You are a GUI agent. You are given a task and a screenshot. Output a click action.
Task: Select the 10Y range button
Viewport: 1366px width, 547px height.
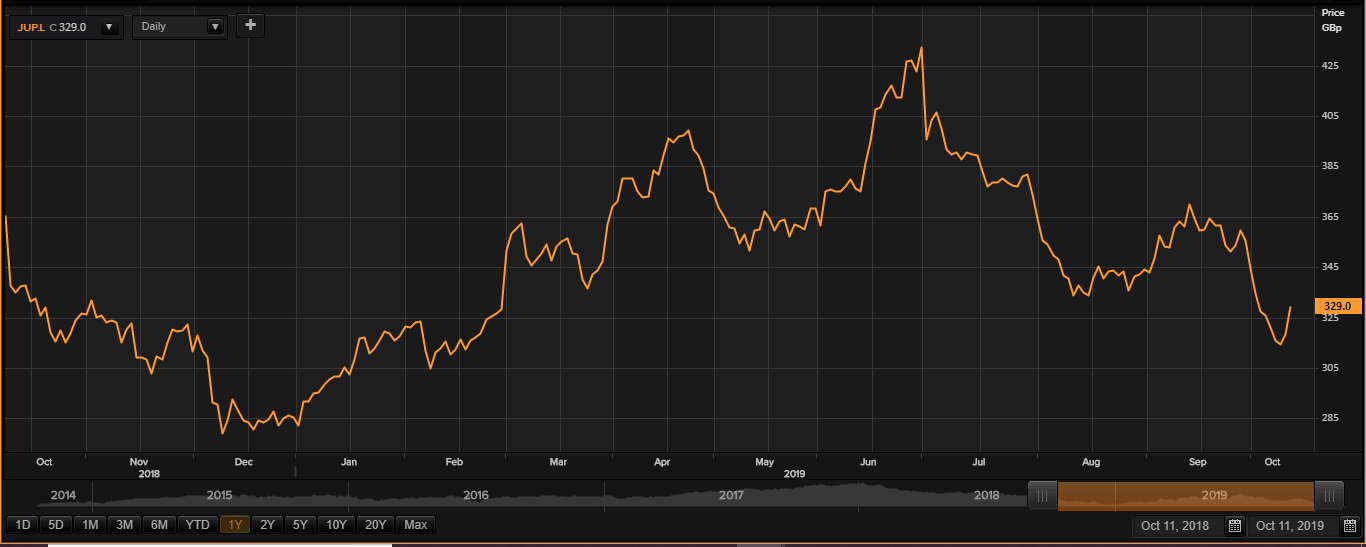tap(338, 525)
